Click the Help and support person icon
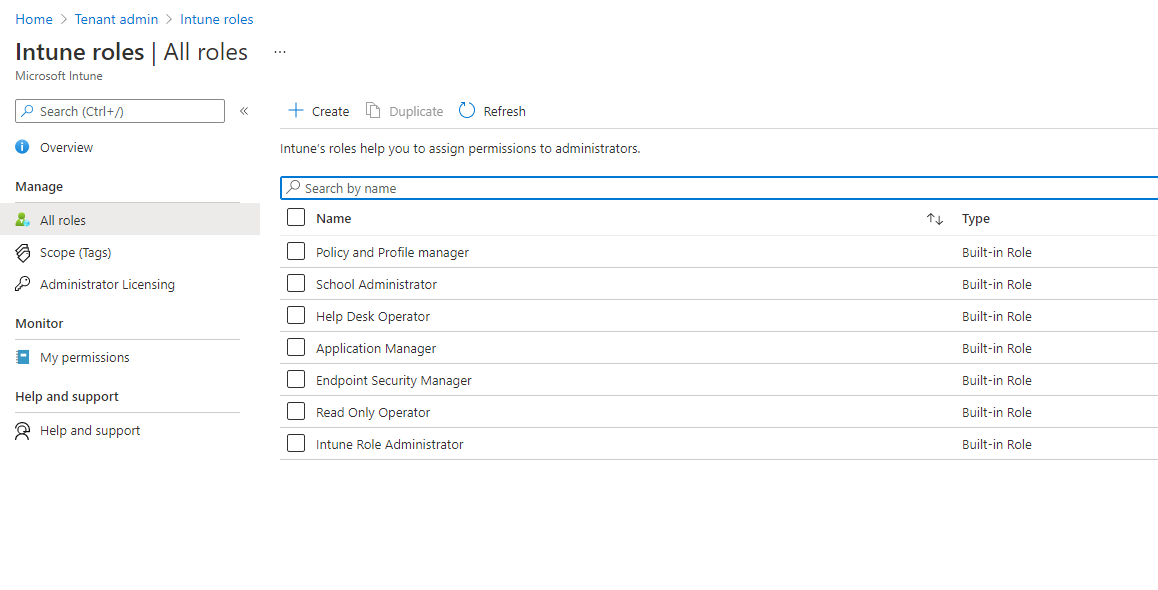The width and height of the screenshot is (1158, 590). 23,431
